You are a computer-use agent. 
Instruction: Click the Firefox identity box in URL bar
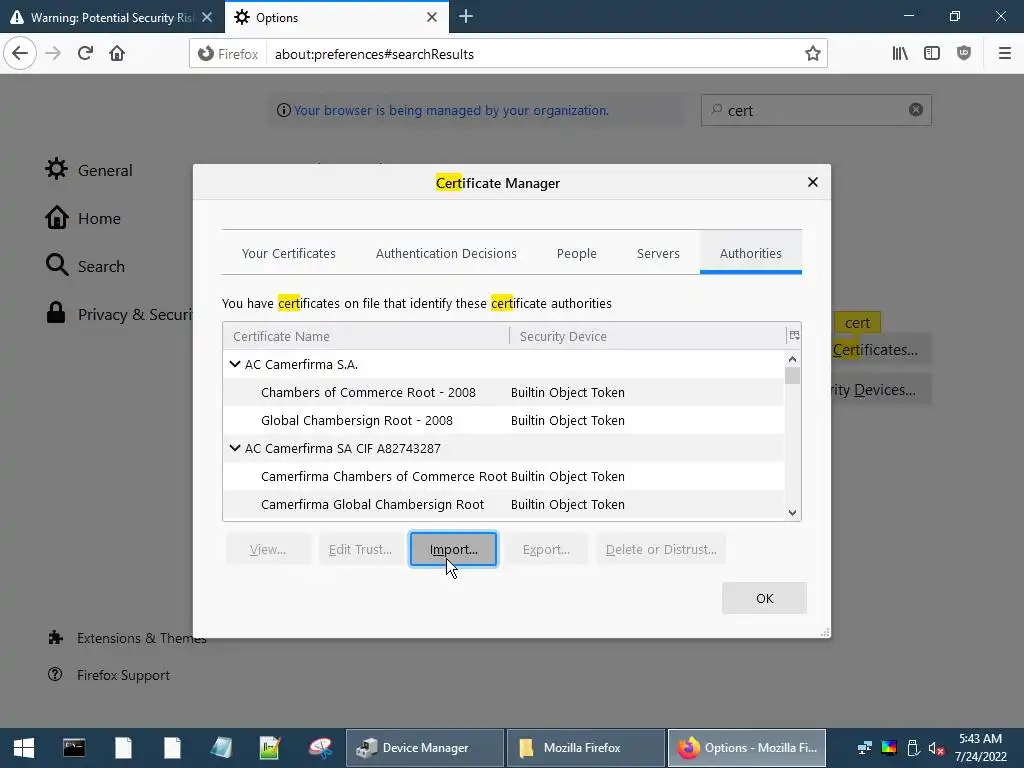click(x=229, y=54)
